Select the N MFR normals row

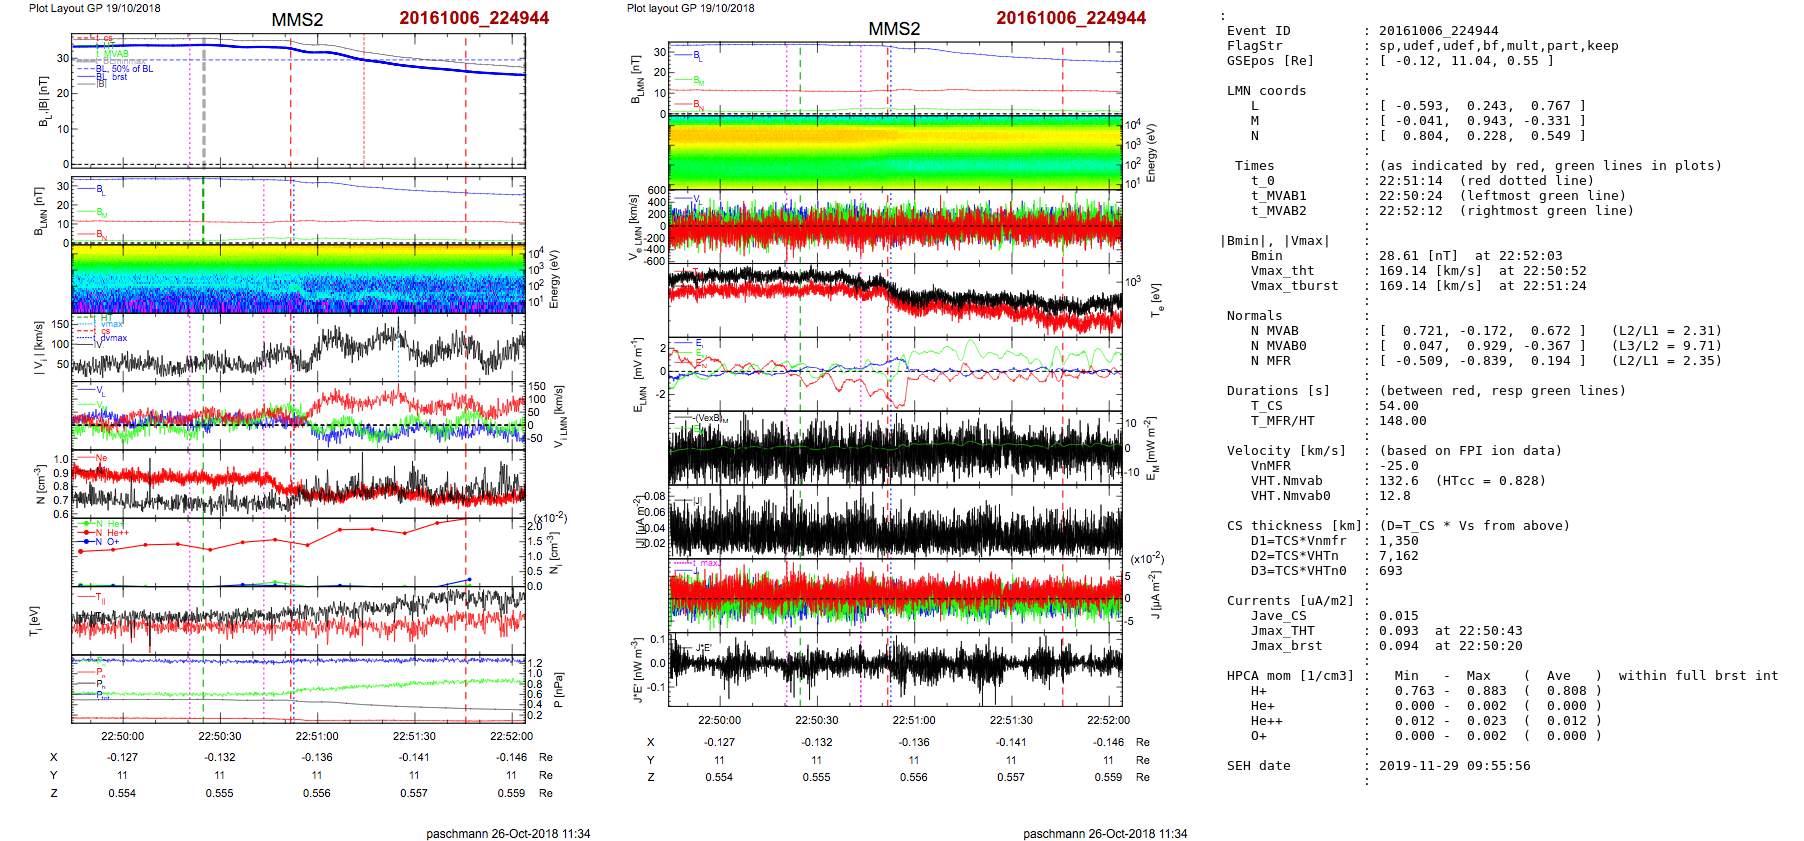[x=1474, y=361]
